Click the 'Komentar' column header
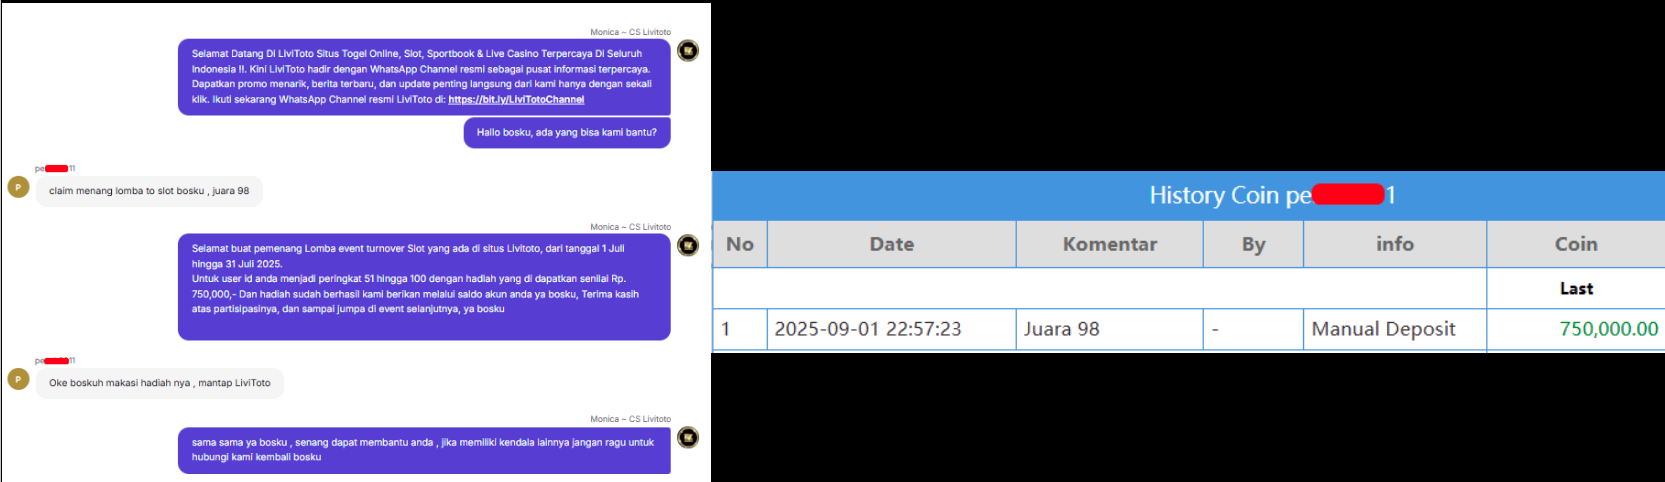This screenshot has height=482, width=1665. 1110,244
